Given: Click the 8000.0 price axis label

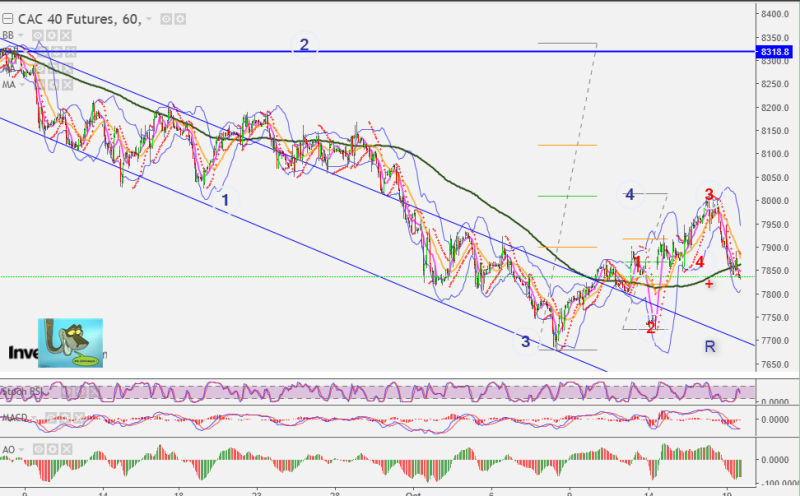Looking at the screenshot, I should (776, 201).
